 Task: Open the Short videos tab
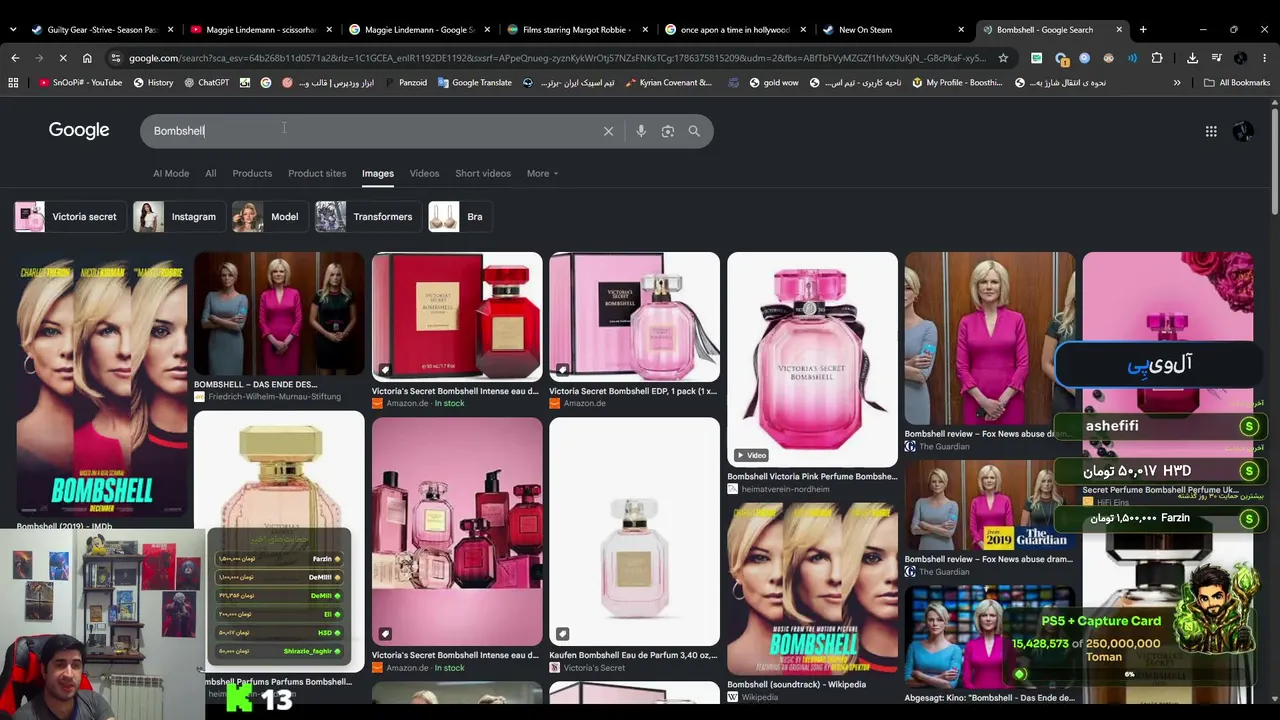(483, 174)
